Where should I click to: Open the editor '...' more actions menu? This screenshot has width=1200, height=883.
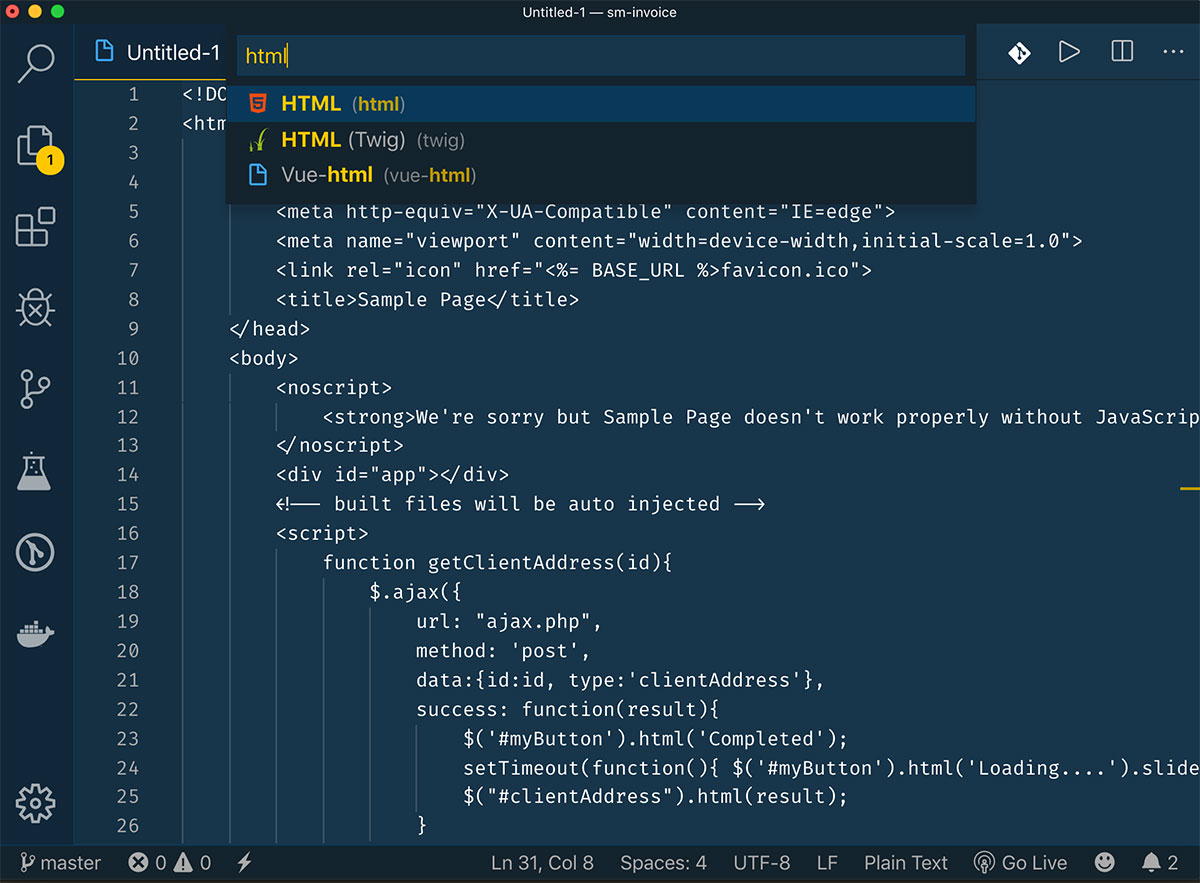point(1173,52)
